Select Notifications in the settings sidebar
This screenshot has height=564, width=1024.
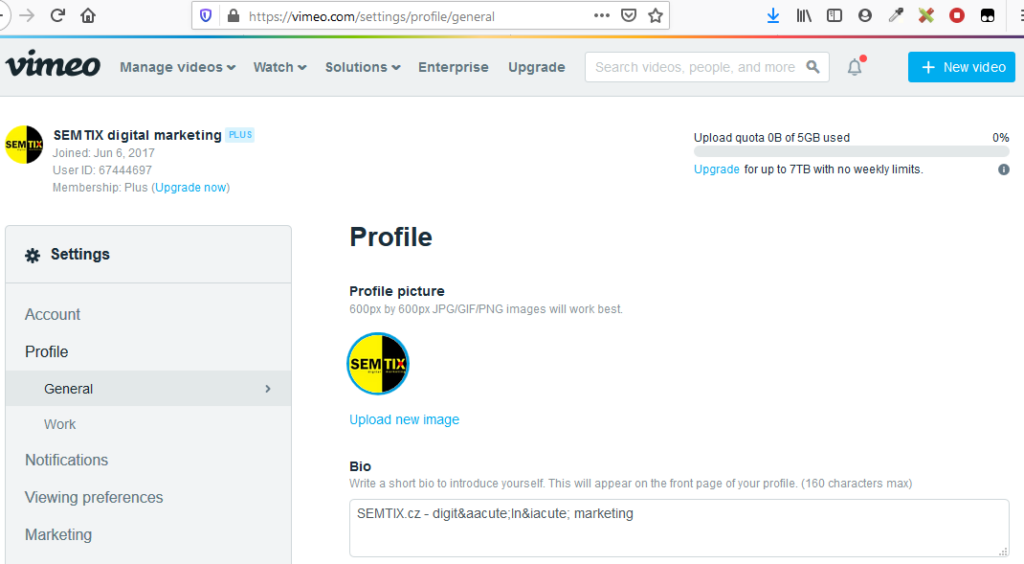pos(66,460)
